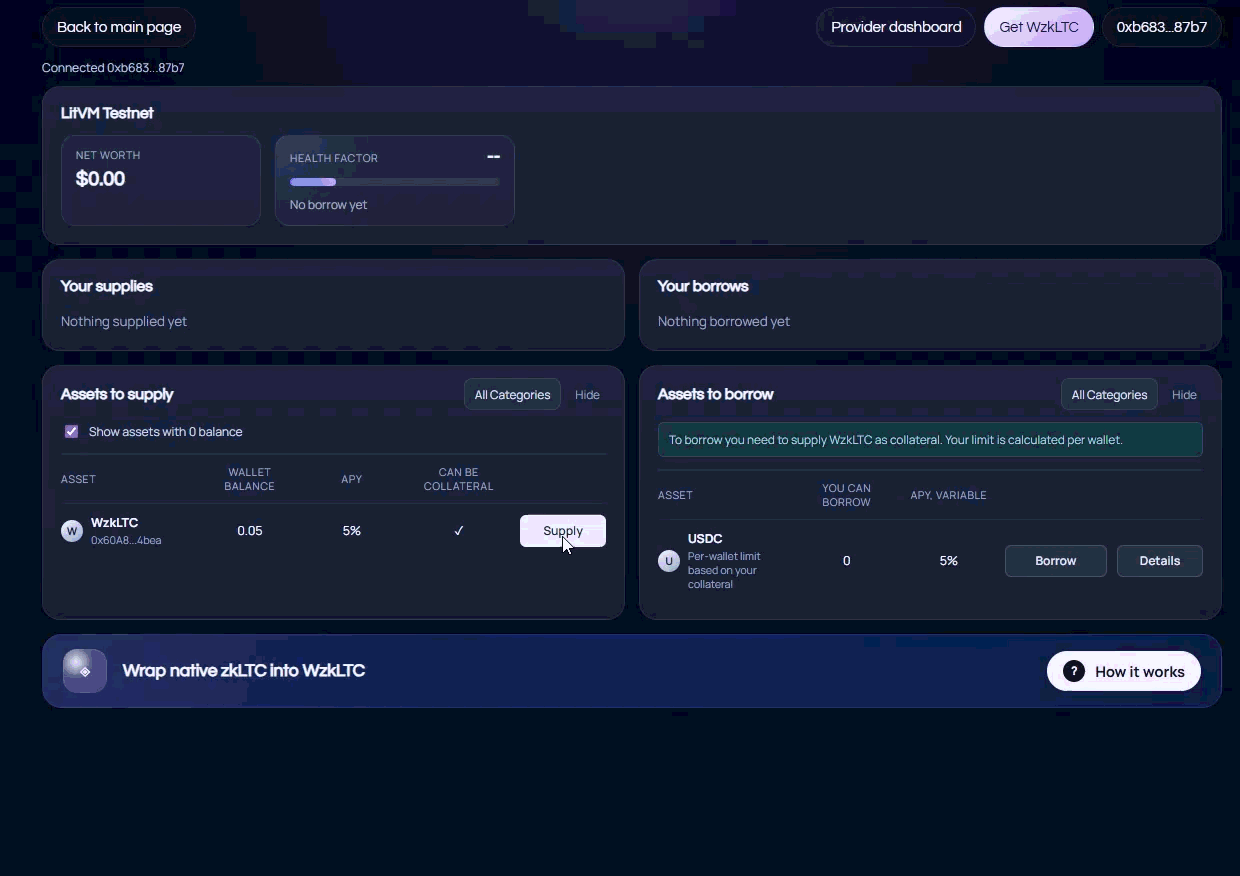1240x876 pixels.
Task: Hide the Assets to supply panel
Action: click(587, 395)
